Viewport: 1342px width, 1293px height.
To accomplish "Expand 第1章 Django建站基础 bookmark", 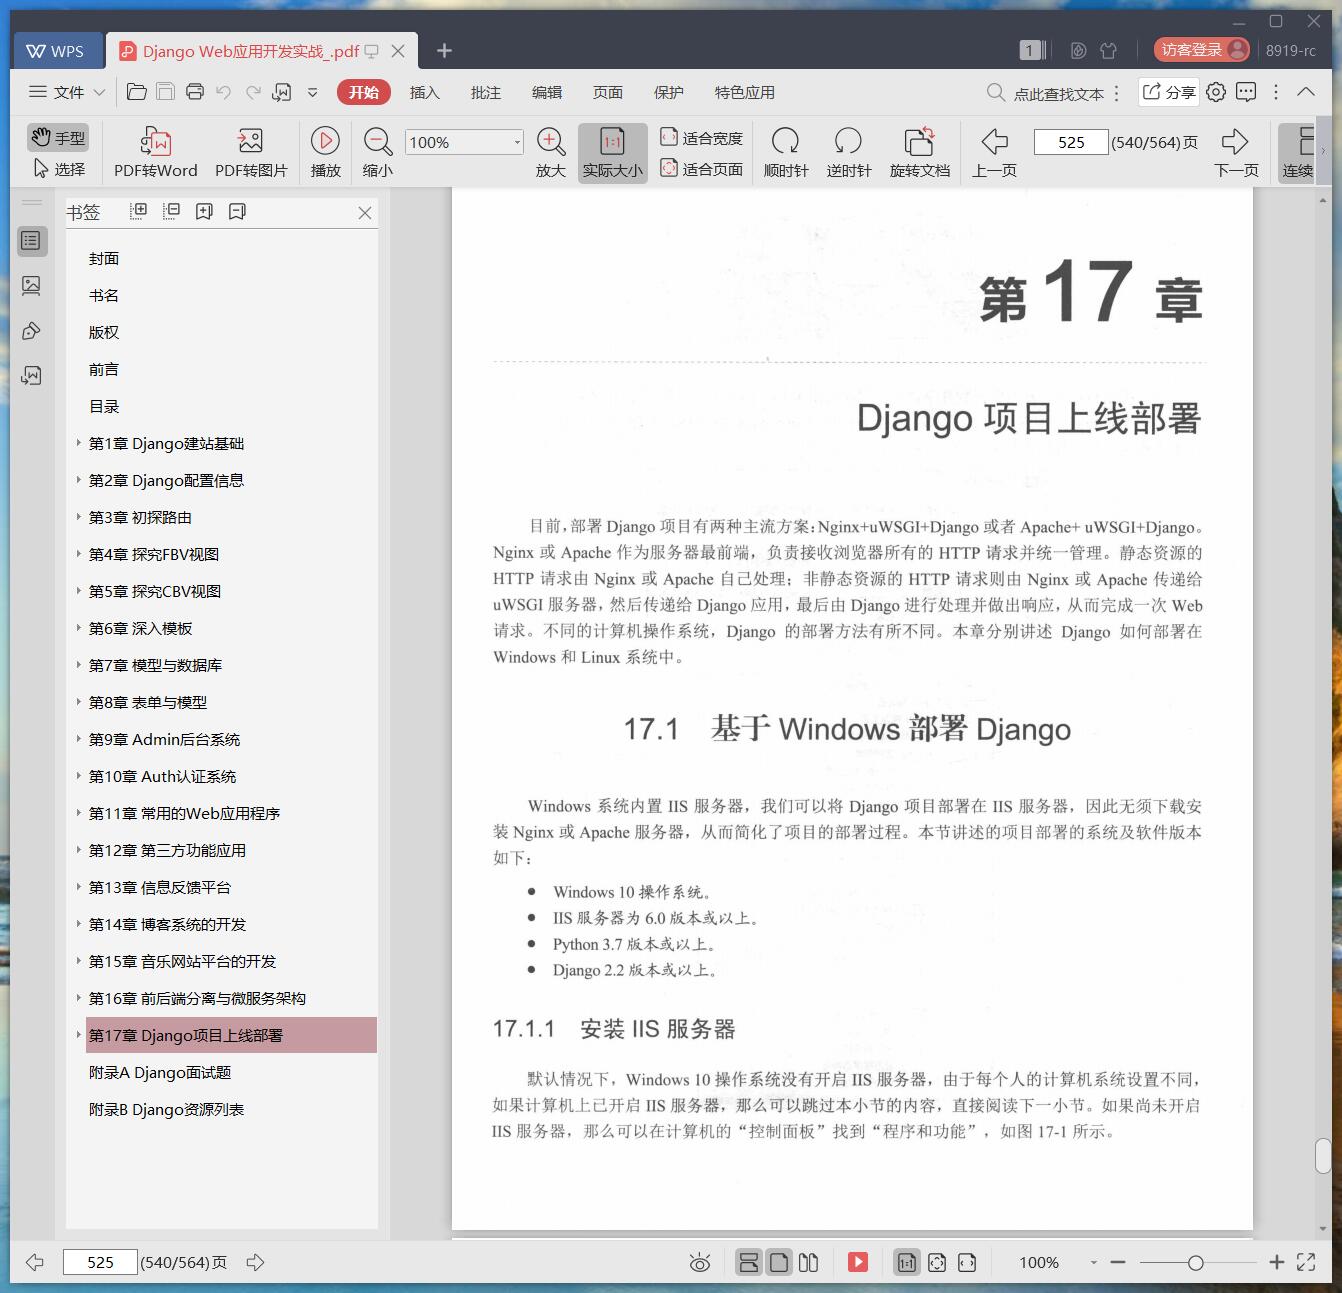I will coord(79,442).
